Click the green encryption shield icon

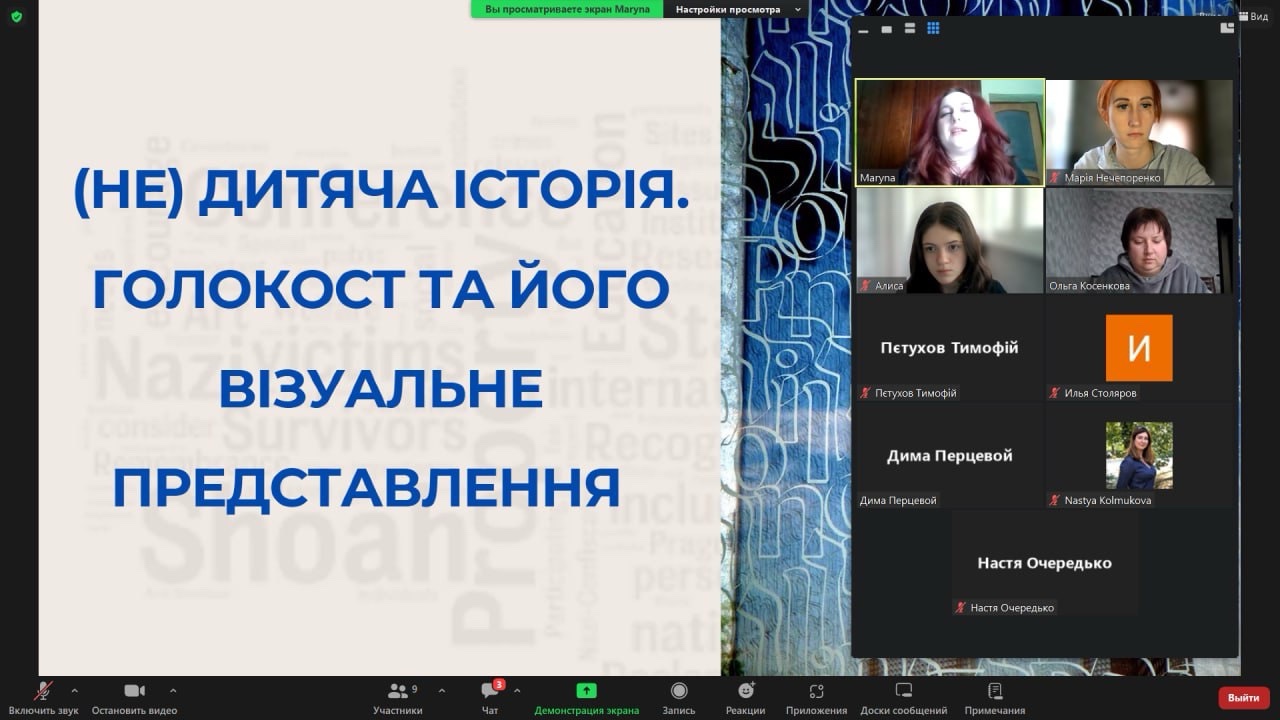coord(16,16)
